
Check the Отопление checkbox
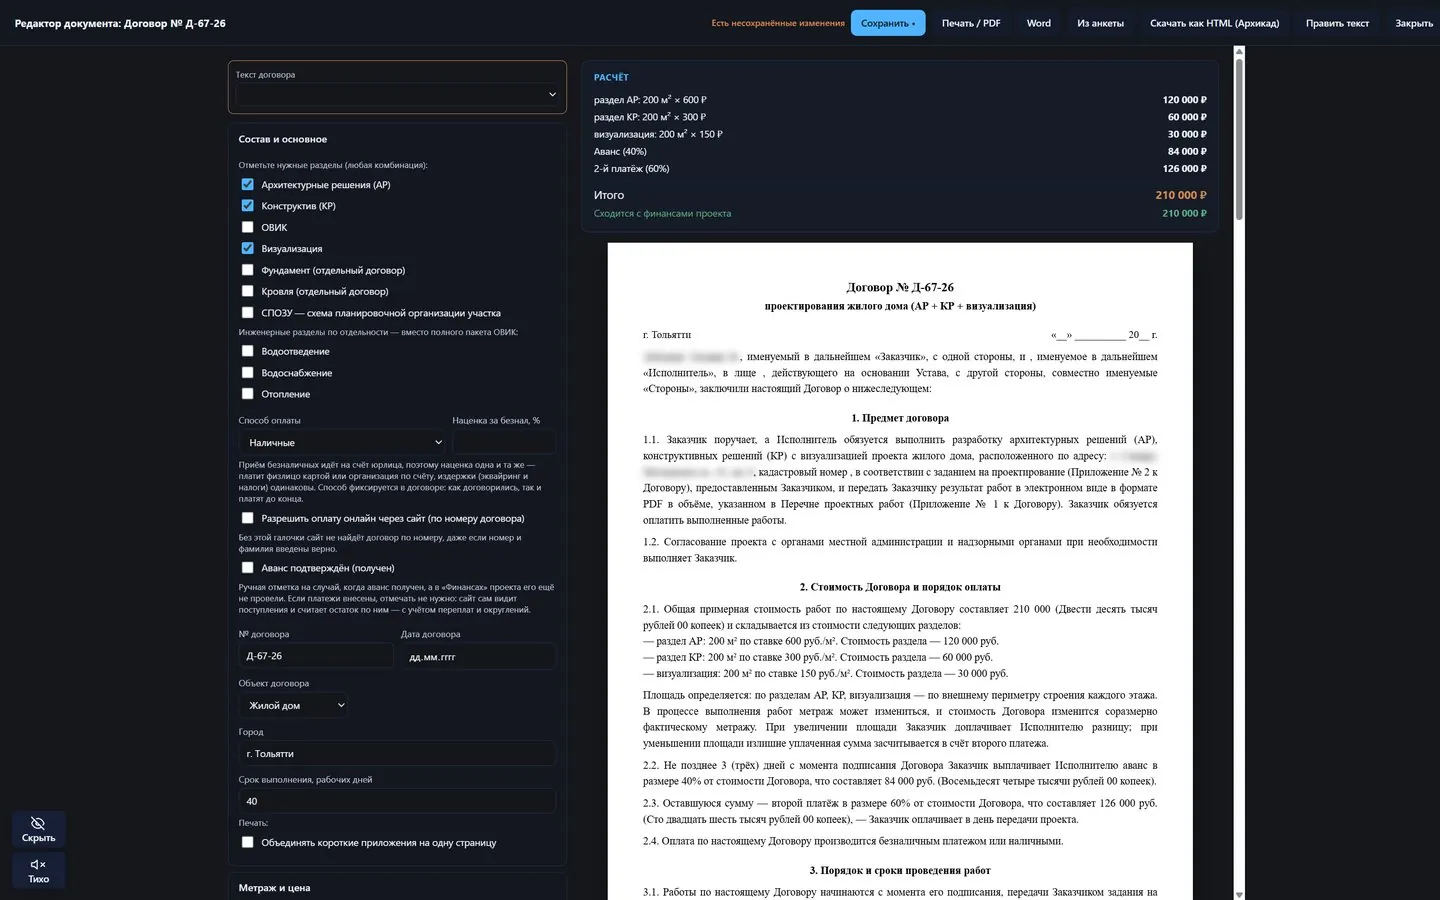pos(247,394)
